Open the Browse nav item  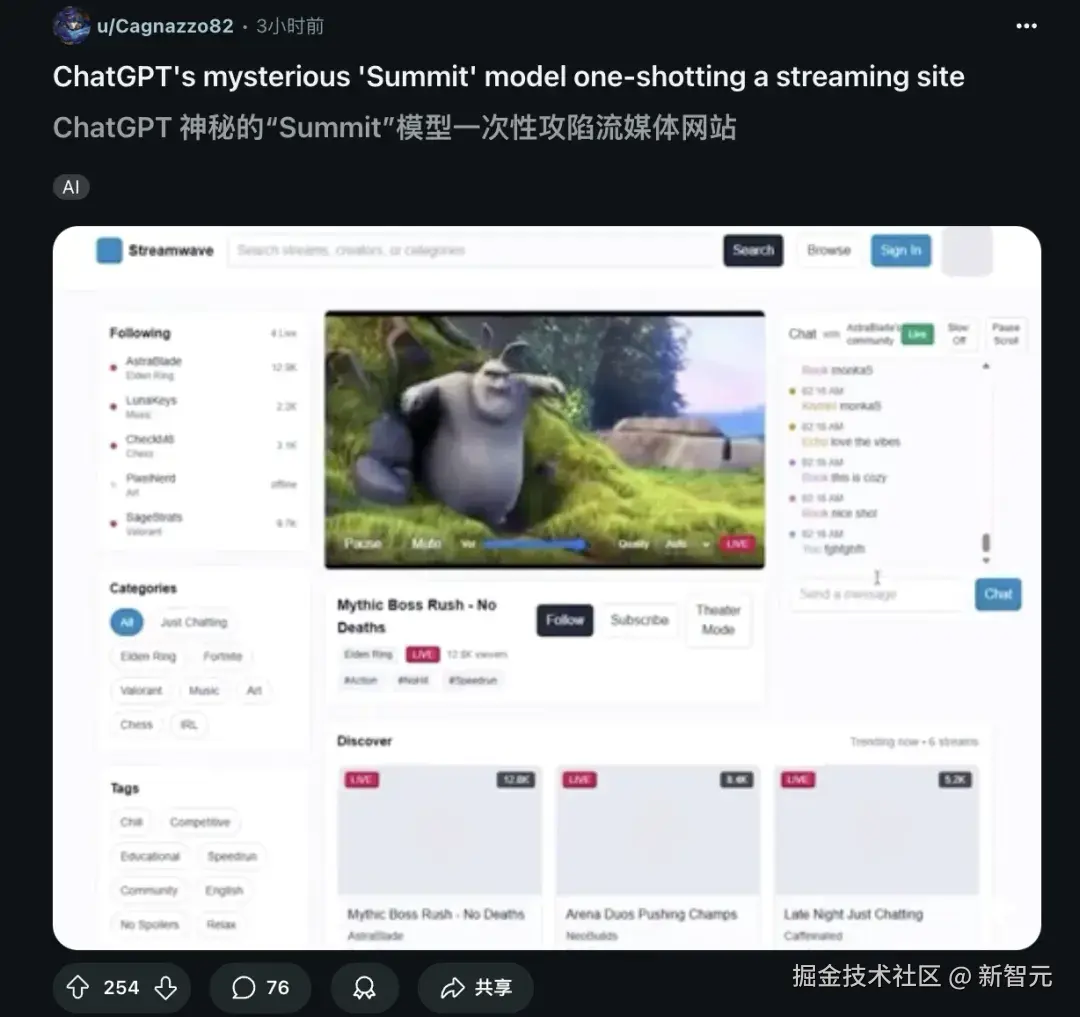click(829, 251)
